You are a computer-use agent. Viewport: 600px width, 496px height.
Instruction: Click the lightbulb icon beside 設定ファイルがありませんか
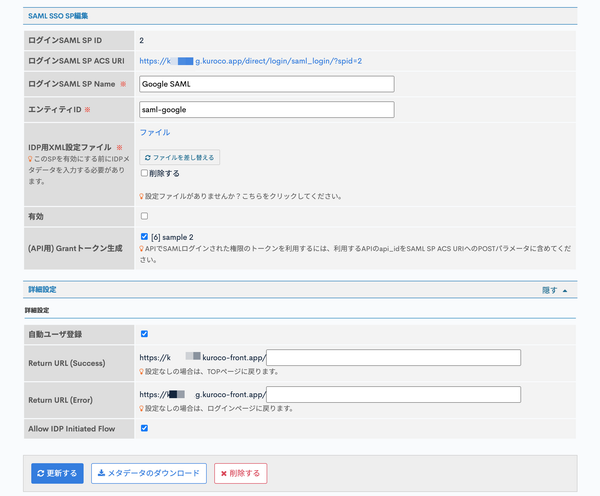pos(141,196)
